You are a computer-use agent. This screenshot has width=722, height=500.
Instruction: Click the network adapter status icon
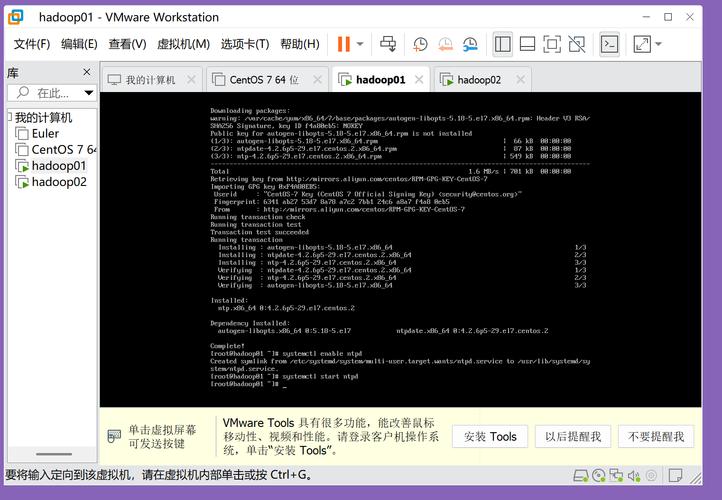point(616,475)
